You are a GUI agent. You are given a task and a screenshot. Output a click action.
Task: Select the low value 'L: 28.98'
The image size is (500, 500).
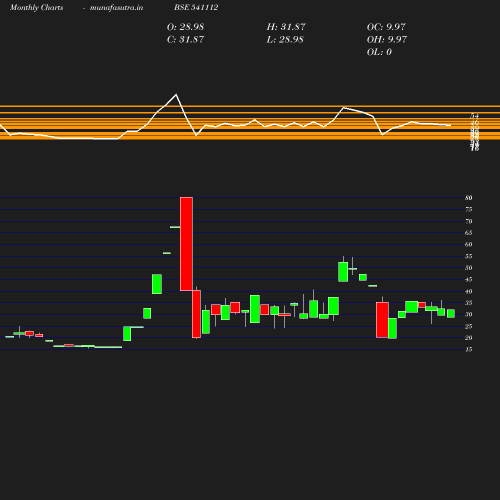click(285, 40)
